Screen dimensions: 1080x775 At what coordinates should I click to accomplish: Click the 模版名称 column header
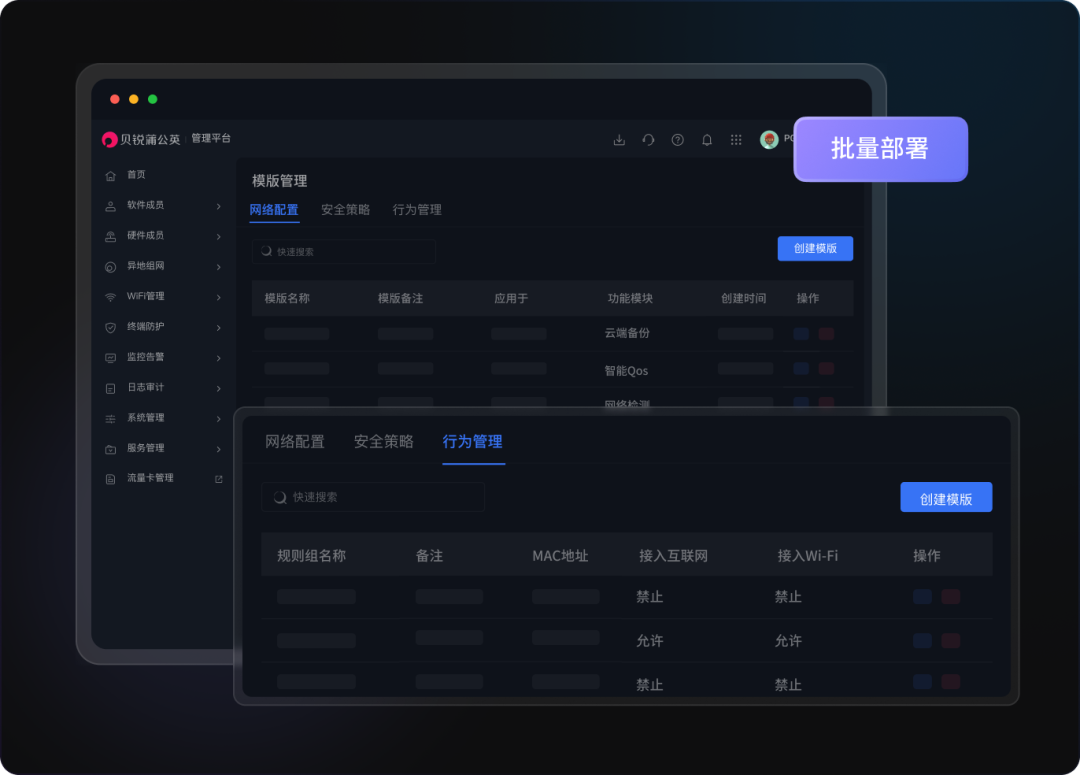287,298
